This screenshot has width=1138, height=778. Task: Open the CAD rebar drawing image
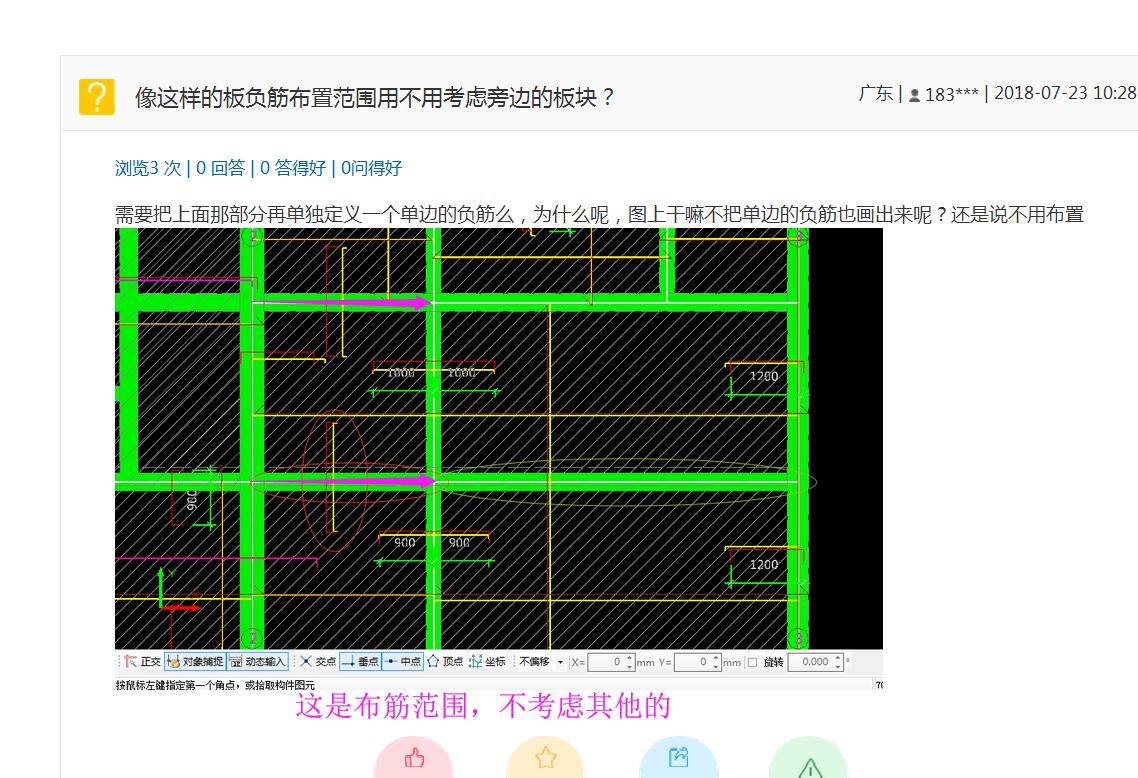(x=499, y=438)
